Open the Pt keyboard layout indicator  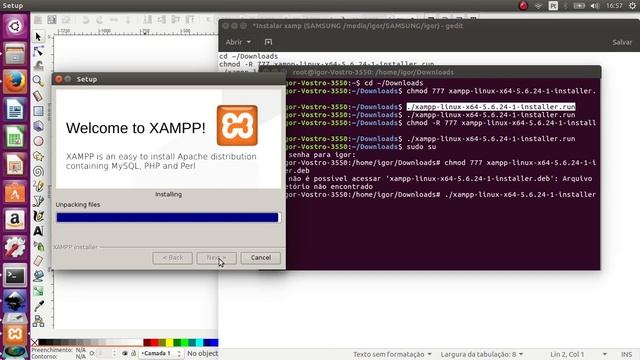(553, 6)
